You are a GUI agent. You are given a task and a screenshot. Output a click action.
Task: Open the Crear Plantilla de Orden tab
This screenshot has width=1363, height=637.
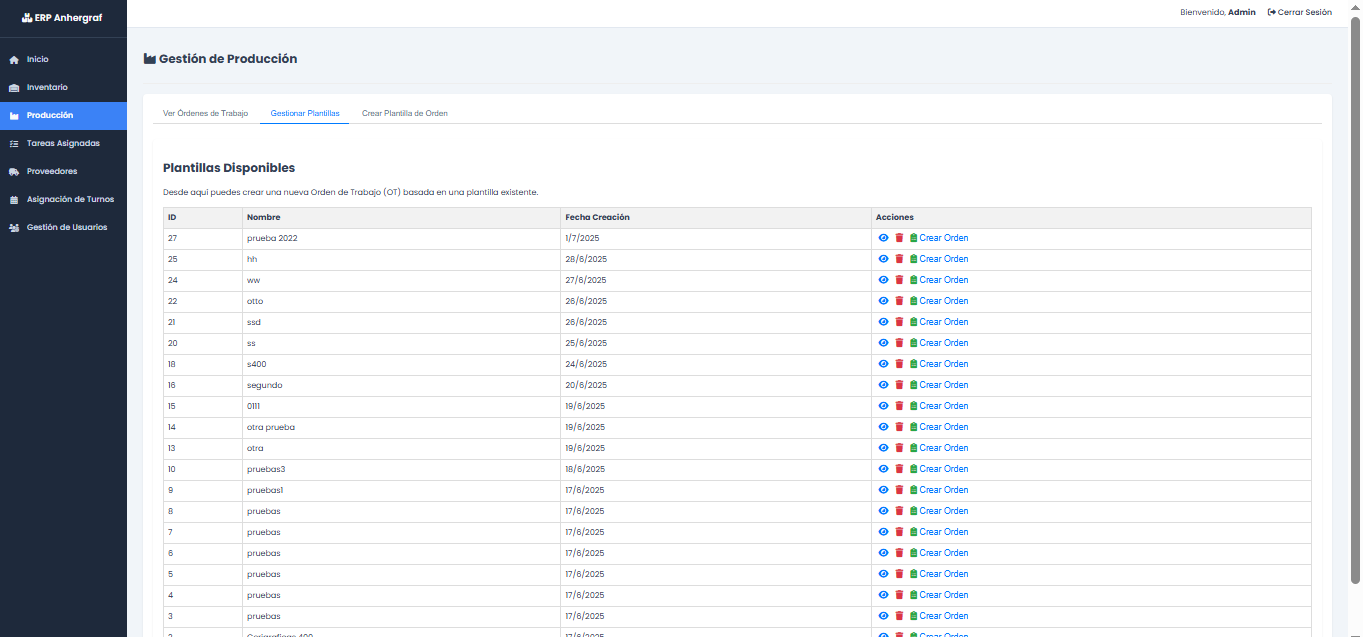[404, 114]
